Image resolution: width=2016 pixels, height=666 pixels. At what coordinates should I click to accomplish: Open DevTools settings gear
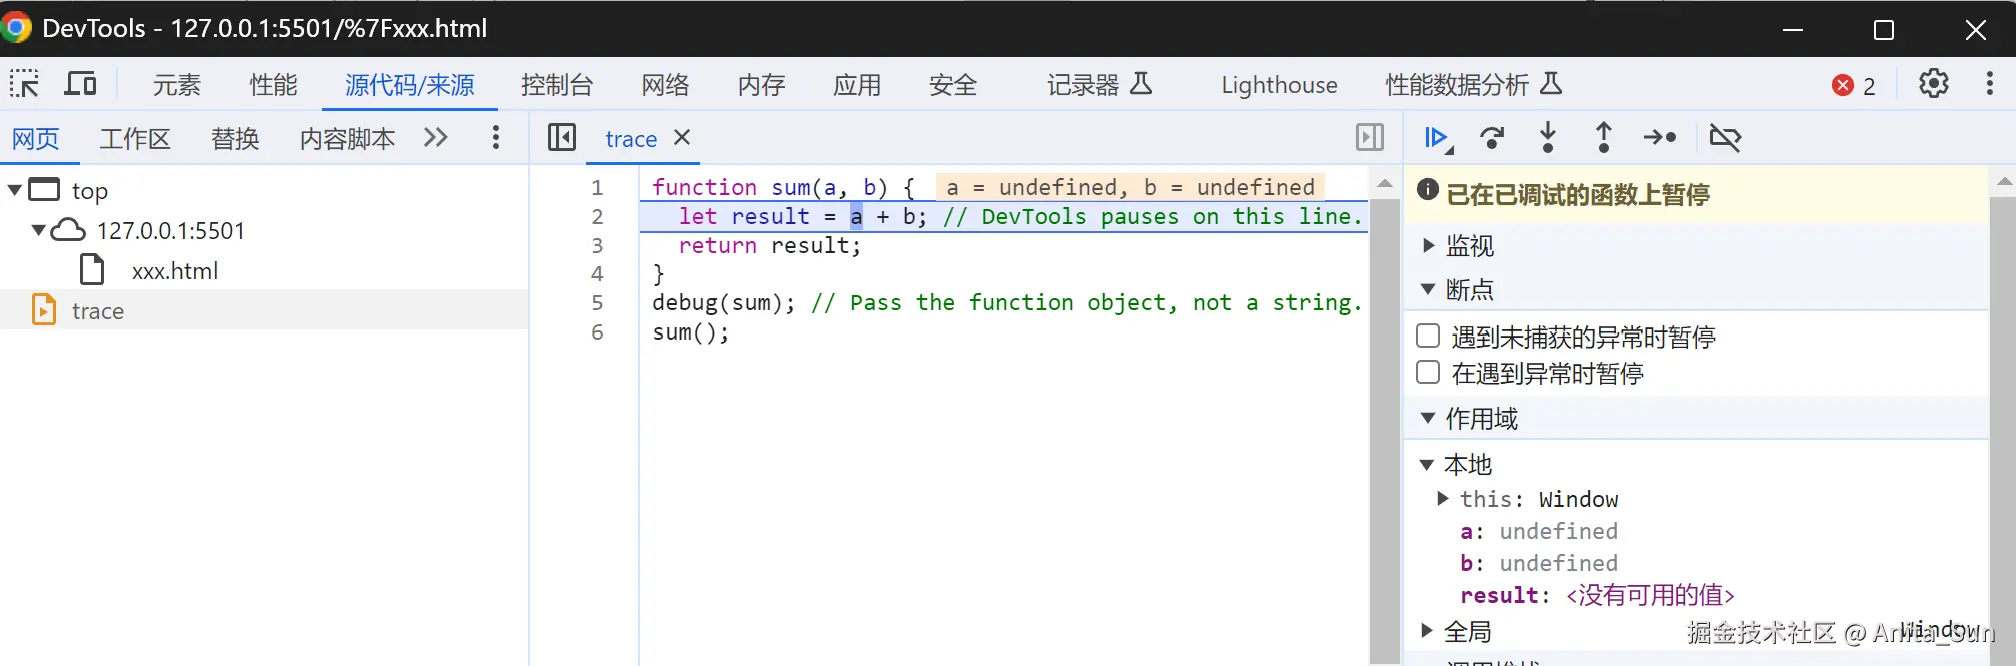coord(1933,84)
